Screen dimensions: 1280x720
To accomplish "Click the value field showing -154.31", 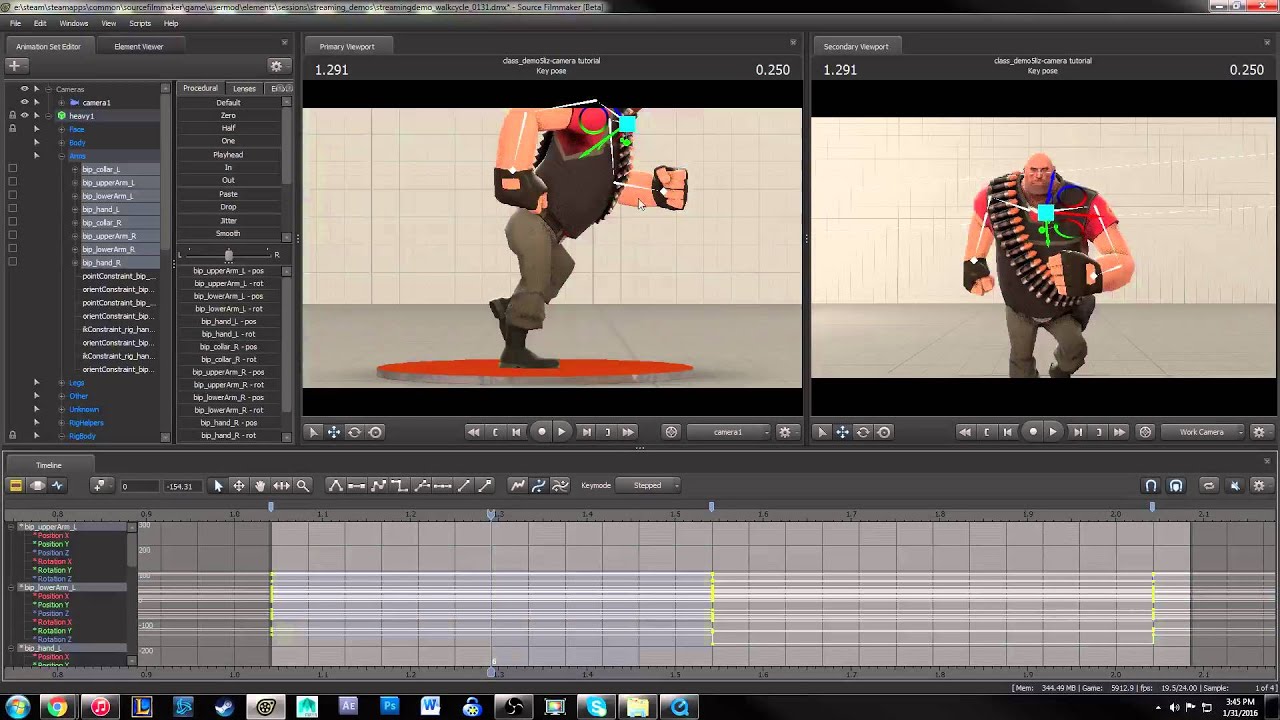I will 183,486.
